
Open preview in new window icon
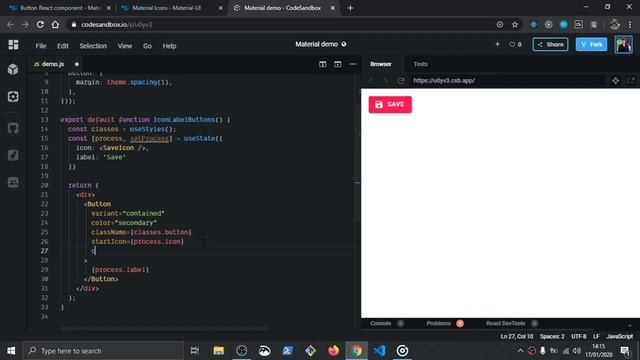631,80
